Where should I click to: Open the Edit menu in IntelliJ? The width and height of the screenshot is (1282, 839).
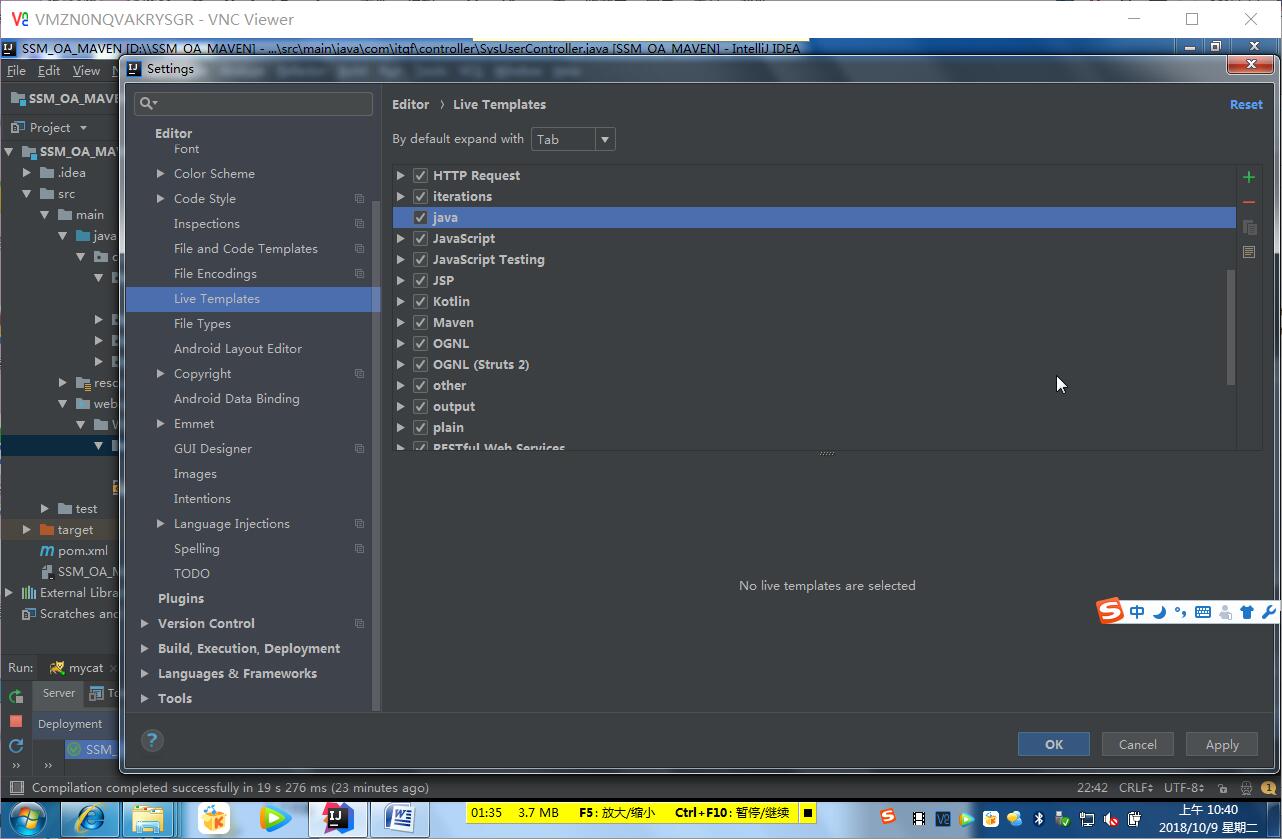click(49, 71)
